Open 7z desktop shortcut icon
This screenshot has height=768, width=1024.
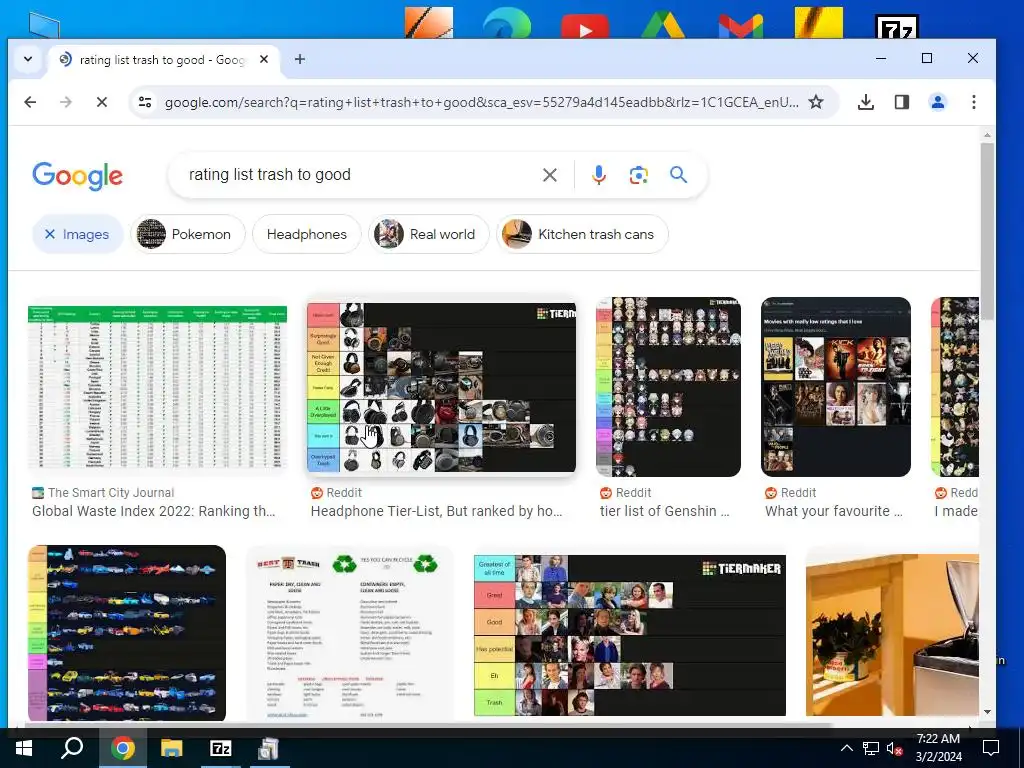pos(897,26)
